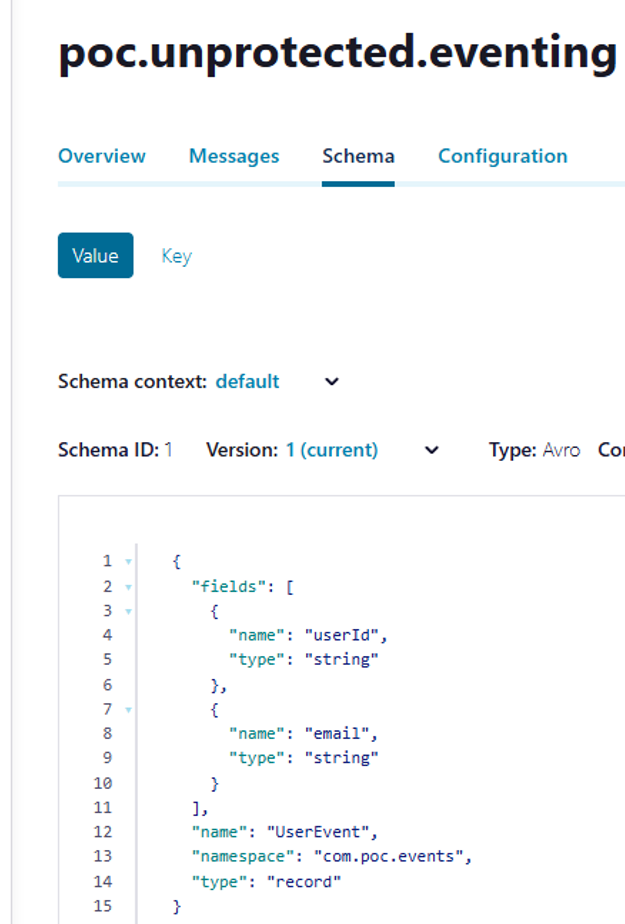Image resolution: width=625 pixels, height=924 pixels.
Task: Collapse the fold arrow on line 1
Action: (x=128, y=562)
